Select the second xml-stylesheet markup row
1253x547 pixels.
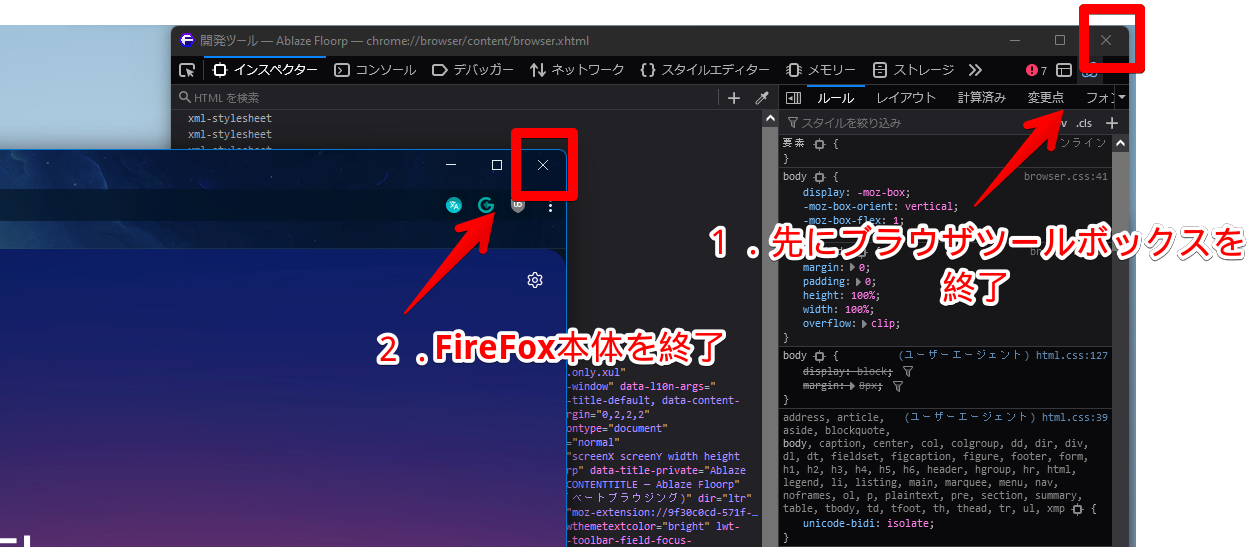(x=229, y=134)
